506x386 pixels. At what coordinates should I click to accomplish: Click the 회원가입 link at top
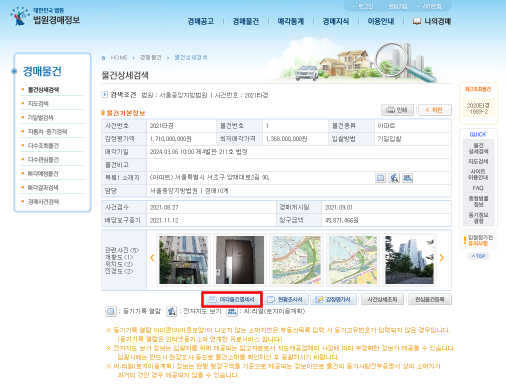(x=397, y=7)
